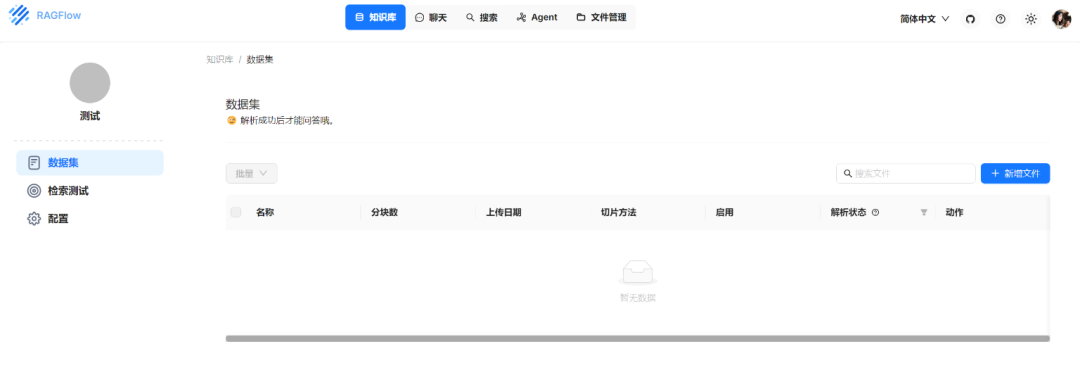The image size is (1080, 370).
Task: Focus the 搜索文件 search field
Action: (906, 174)
